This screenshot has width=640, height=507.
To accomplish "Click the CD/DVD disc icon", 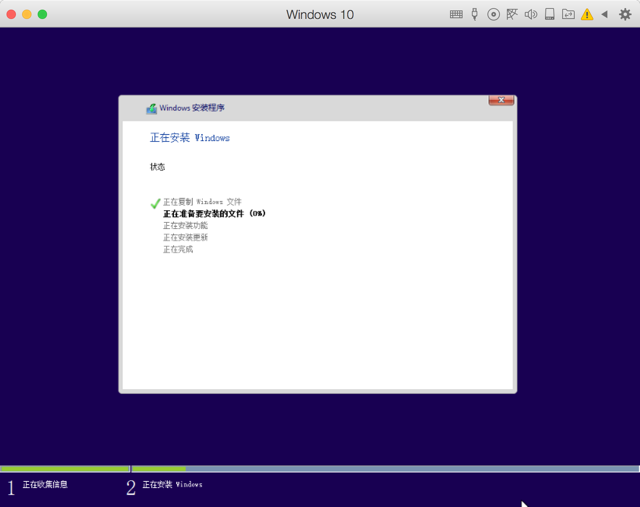I will (x=493, y=15).
